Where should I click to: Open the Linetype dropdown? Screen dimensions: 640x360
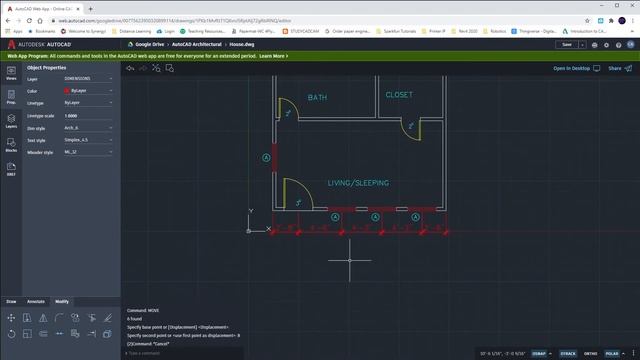tap(88, 103)
